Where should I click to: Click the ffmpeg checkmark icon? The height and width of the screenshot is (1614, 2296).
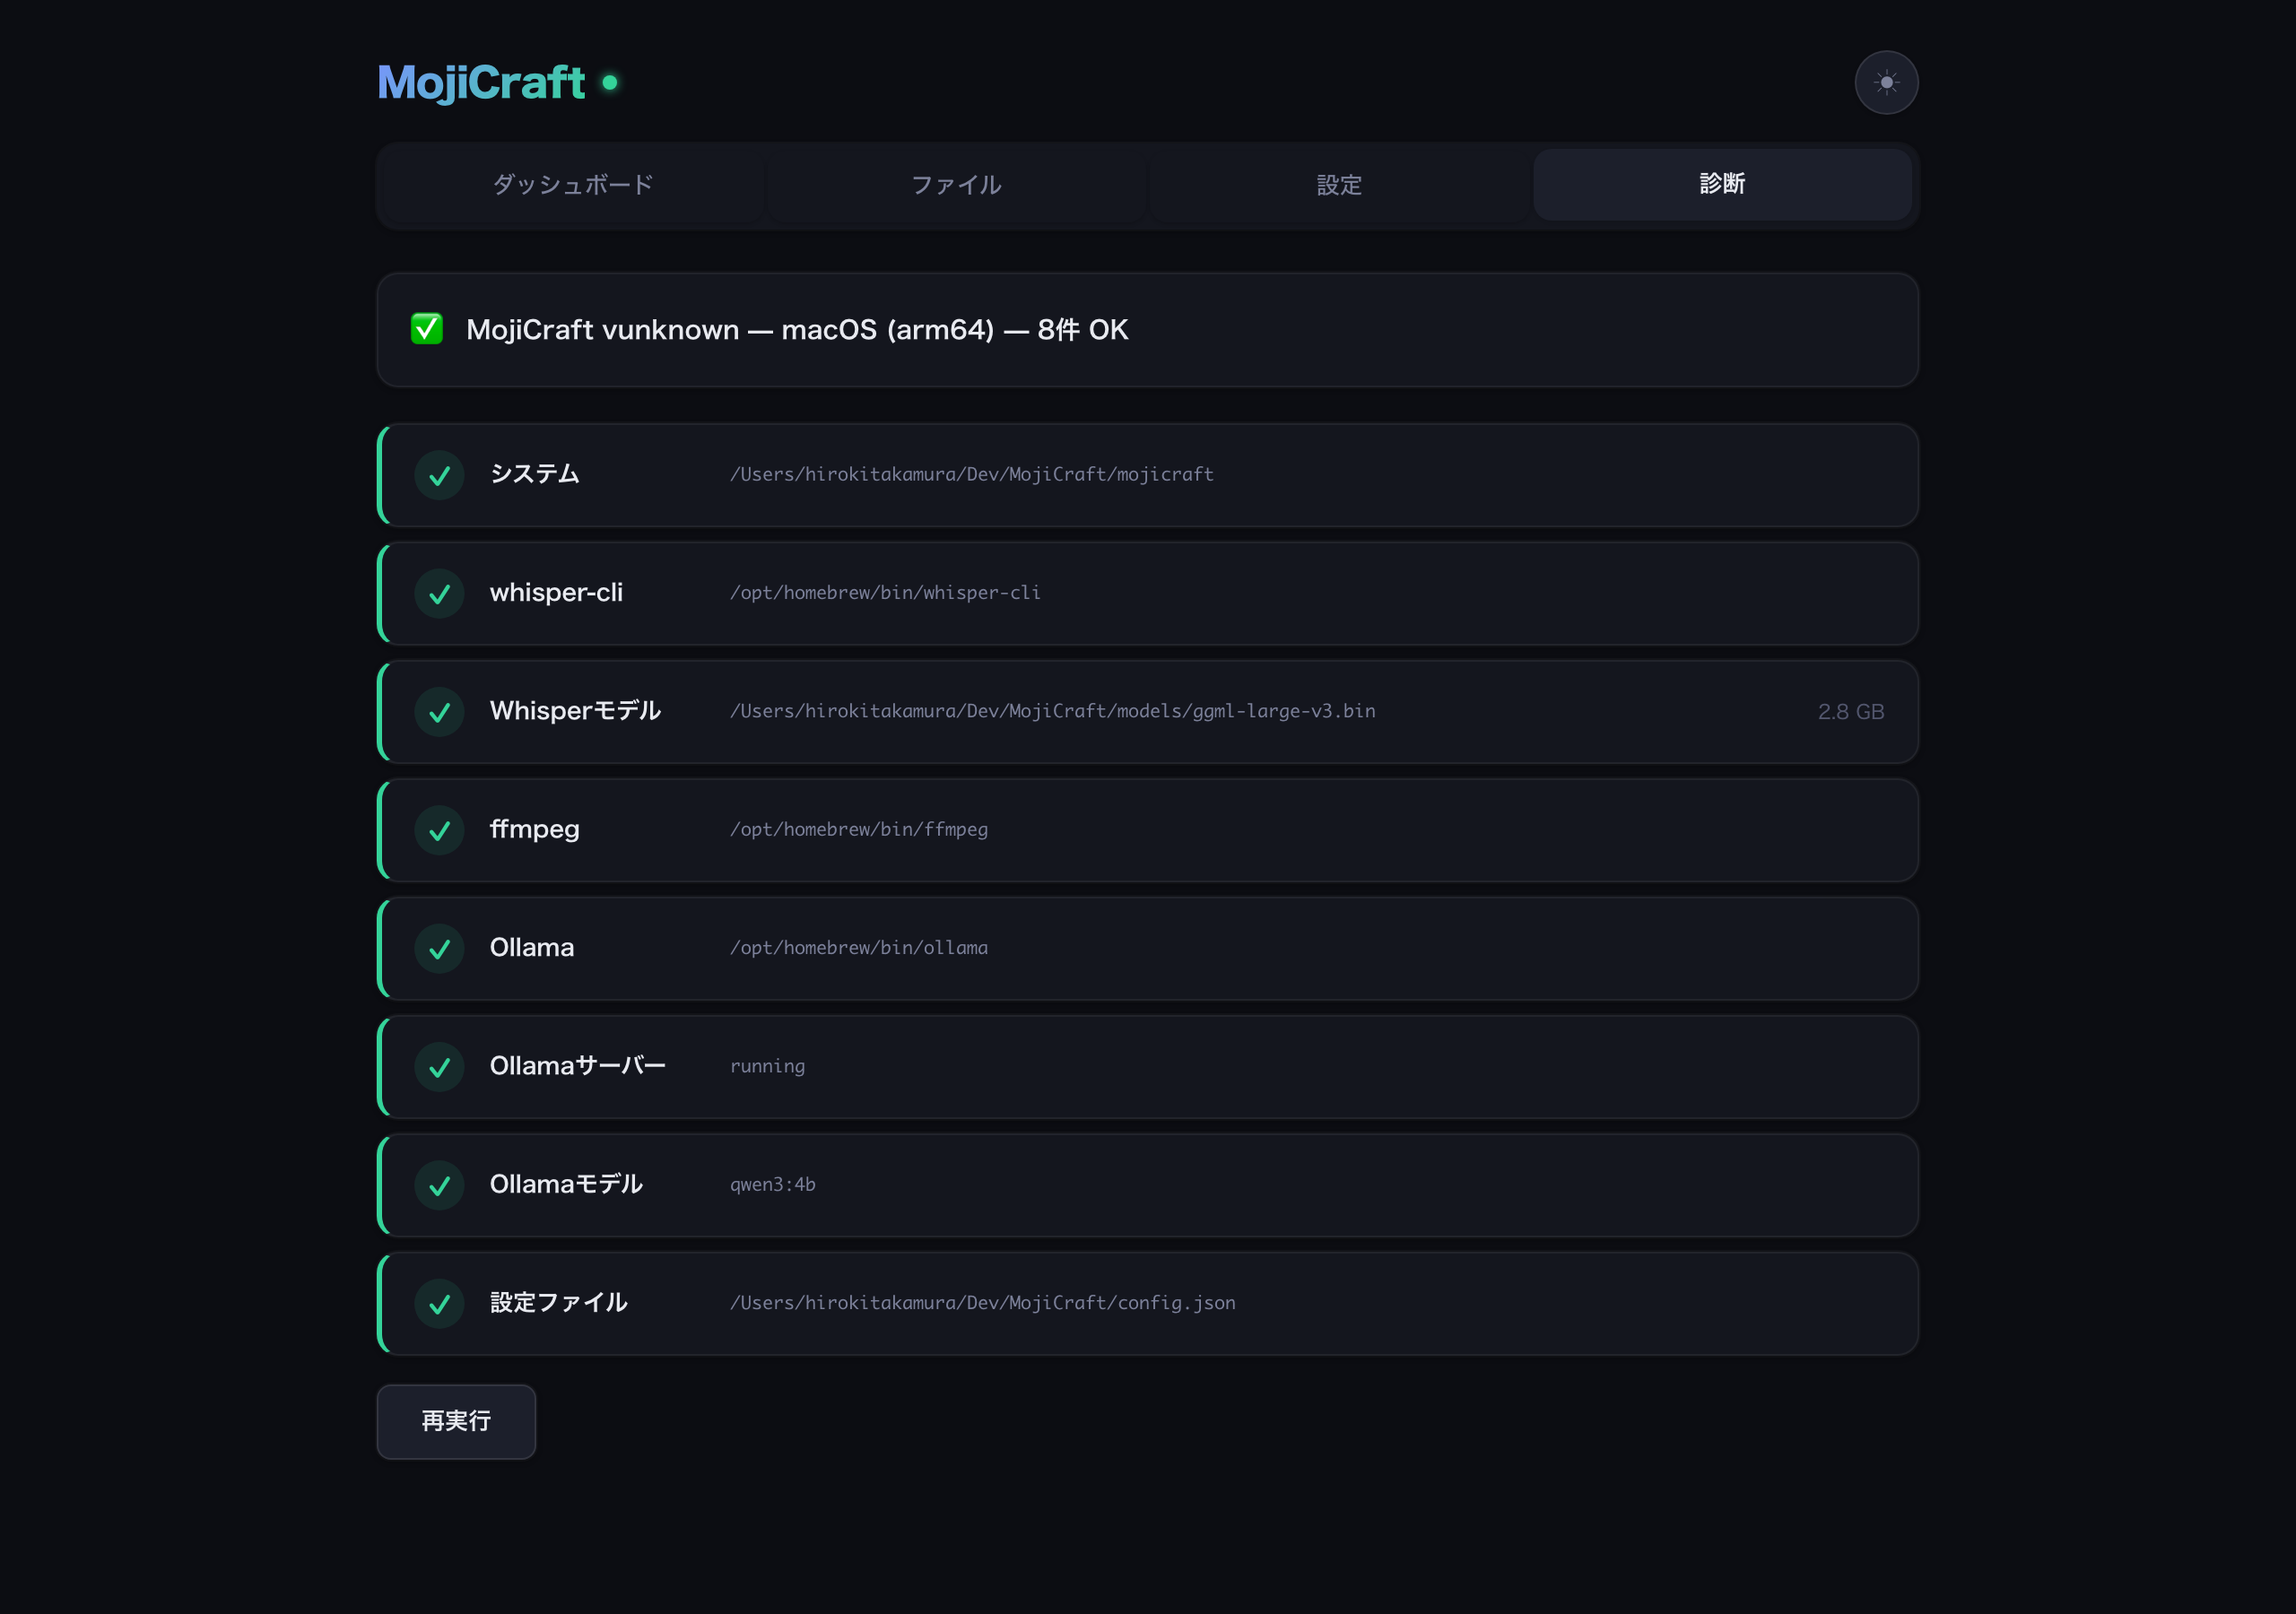coord(439,831)
